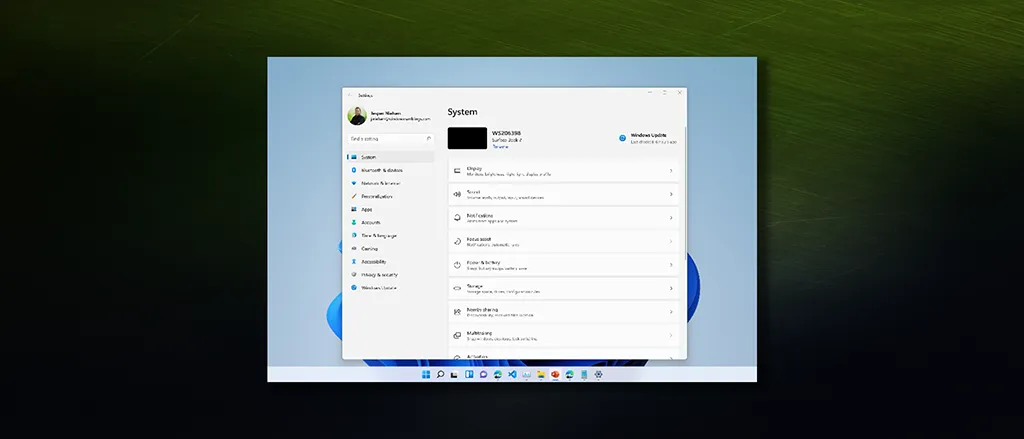Select System in the Settings sidebar
Screen dimensions: 1024x439
tap(391, 157)
